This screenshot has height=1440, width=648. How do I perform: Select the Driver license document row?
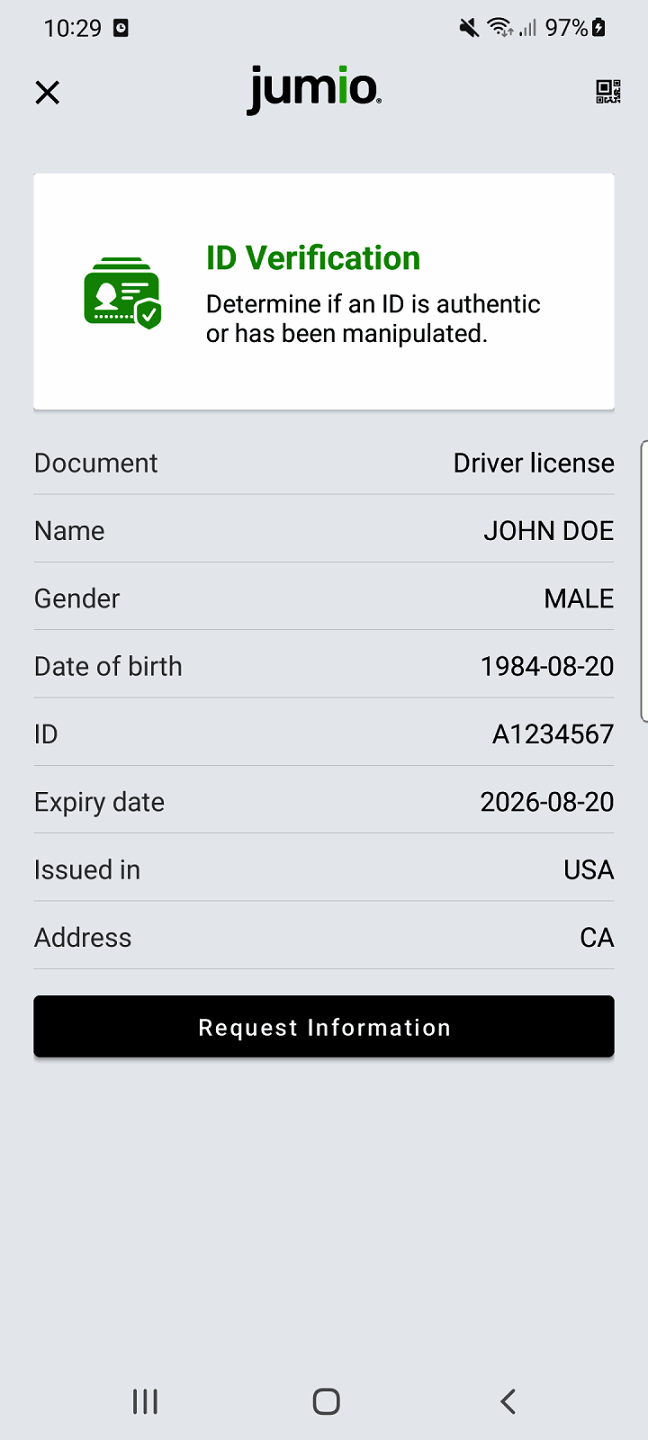point(324,462)
